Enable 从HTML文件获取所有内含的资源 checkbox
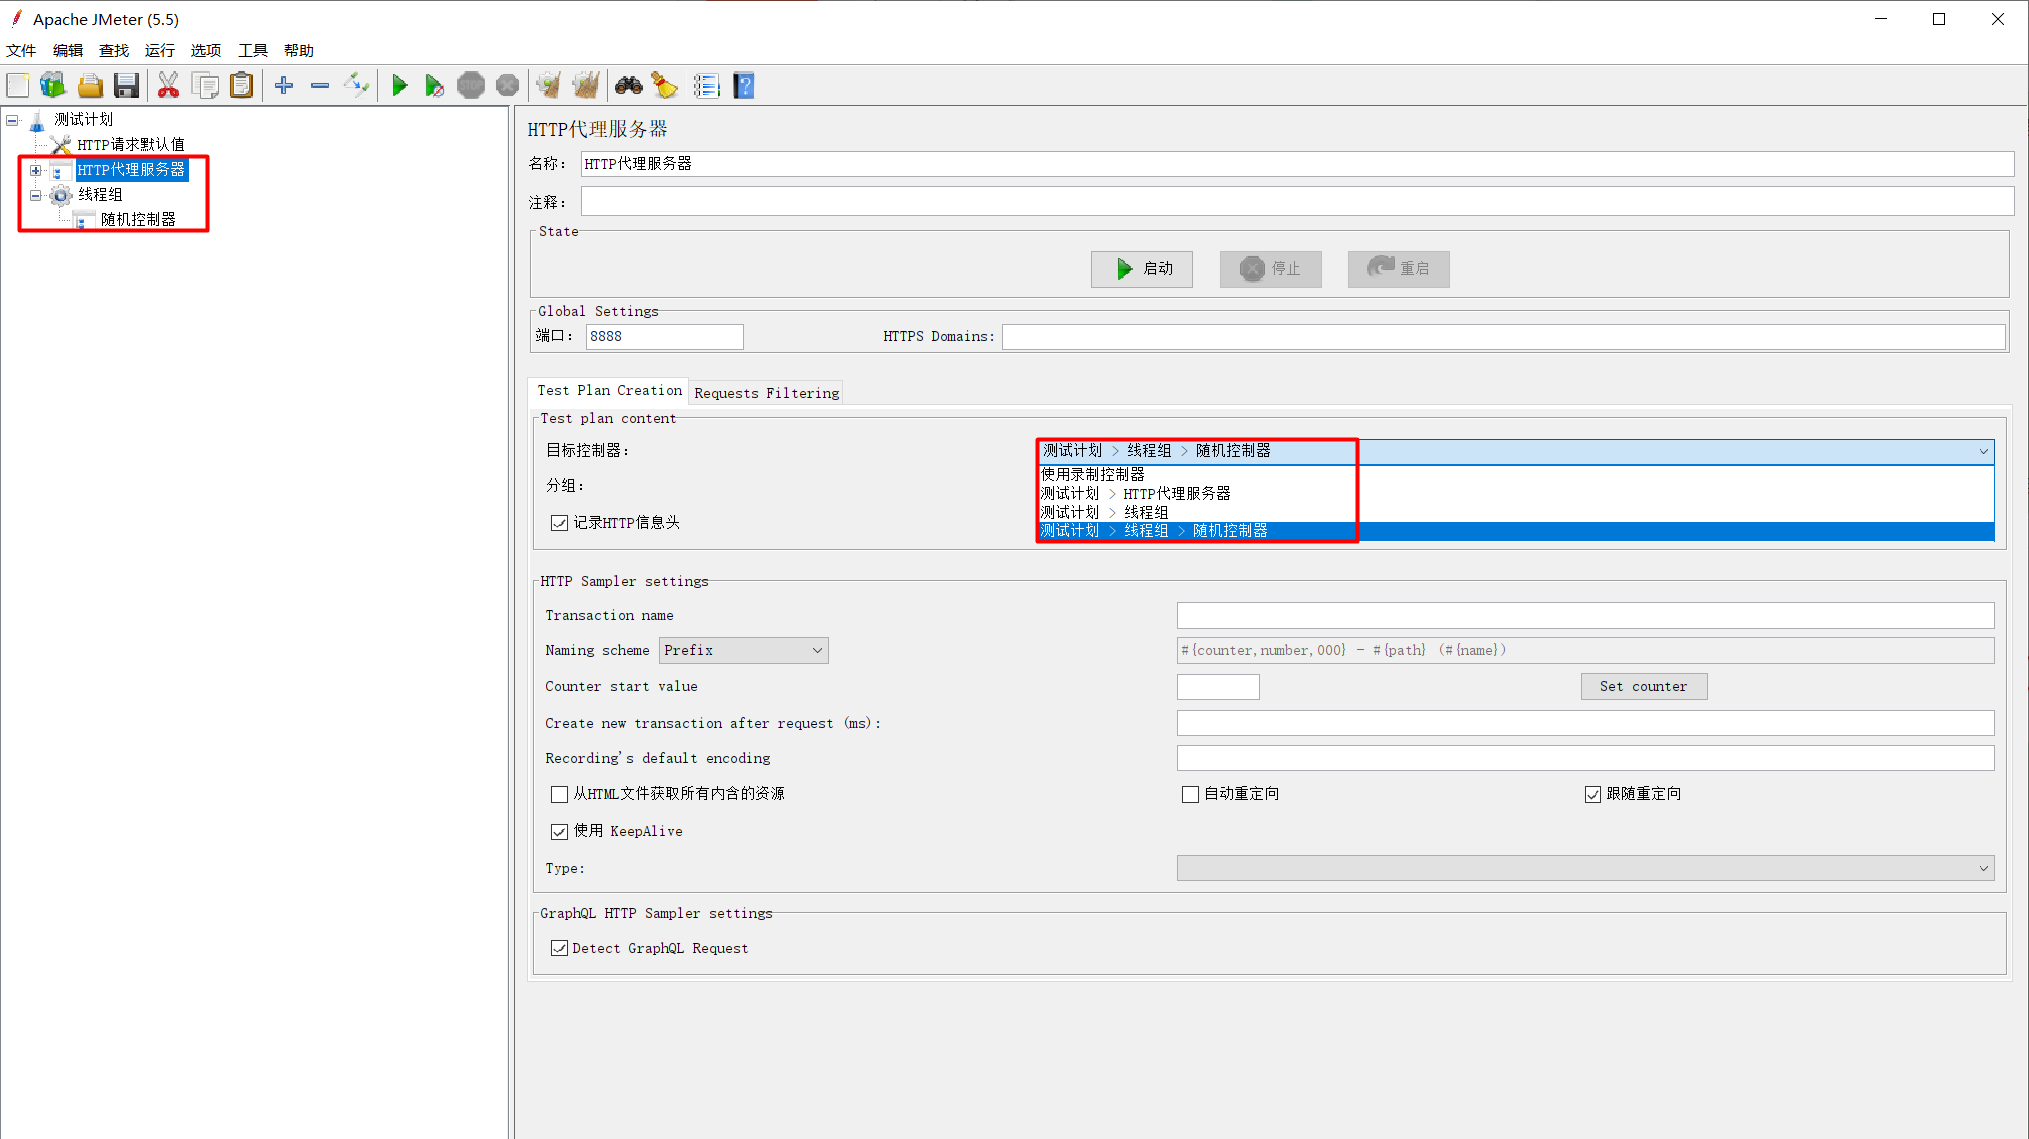Viewport: 2029px width, 1139px height. [x=559, y=794]
